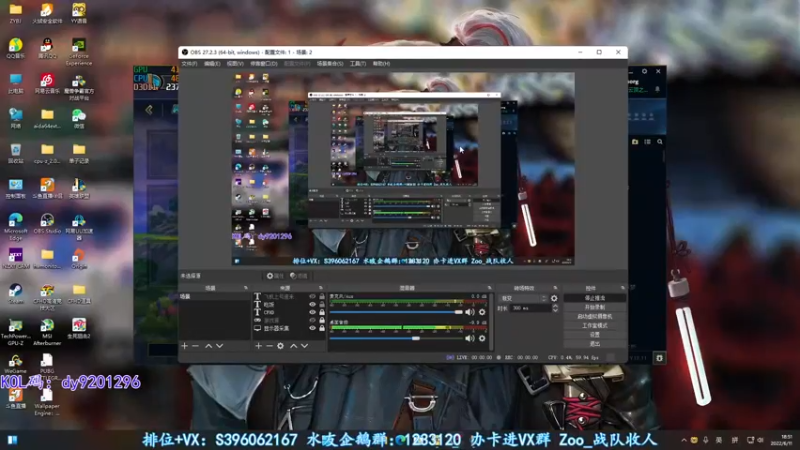Open the TechPowerUp GPU-Z desktop icon
The height and width of the screenshot is (450, 800).
(15, 332)
